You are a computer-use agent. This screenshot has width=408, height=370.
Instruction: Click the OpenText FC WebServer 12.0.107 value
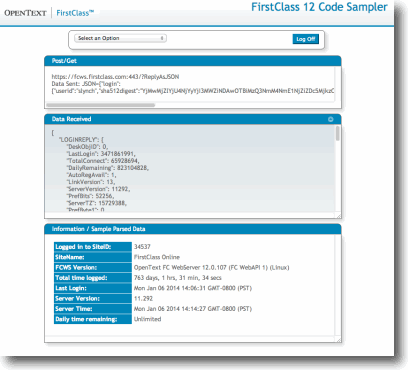212,267
